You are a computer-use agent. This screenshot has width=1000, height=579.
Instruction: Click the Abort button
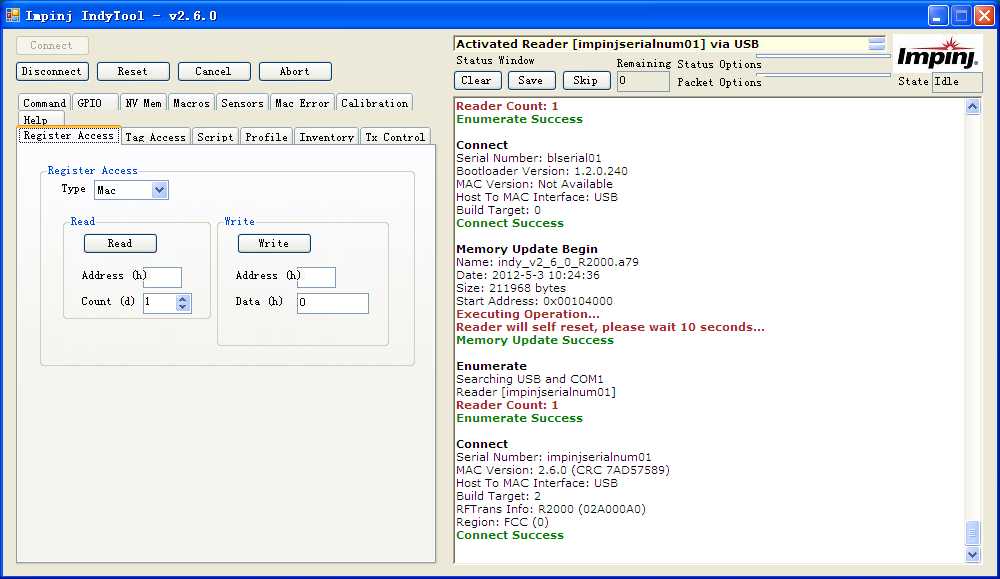pos(295,71)
